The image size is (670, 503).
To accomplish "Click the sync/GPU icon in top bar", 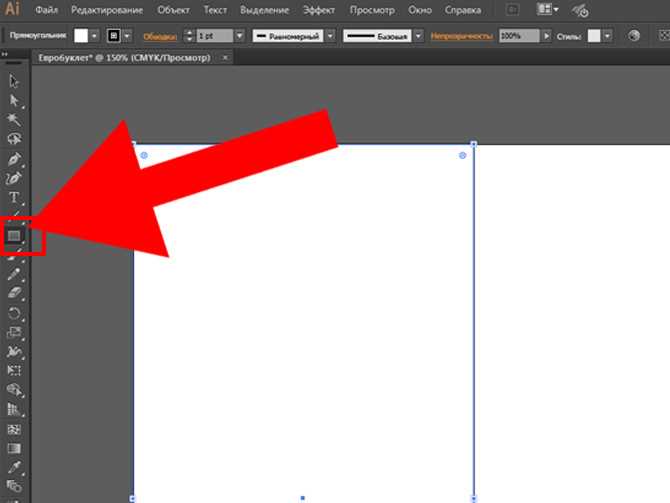I will [x=580, y=11].
